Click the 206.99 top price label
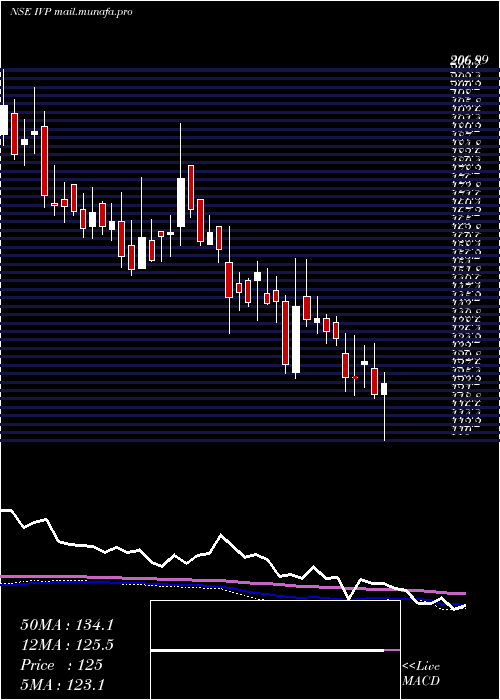Viewport: 500px width, 700px height. (x=469, y=61)
